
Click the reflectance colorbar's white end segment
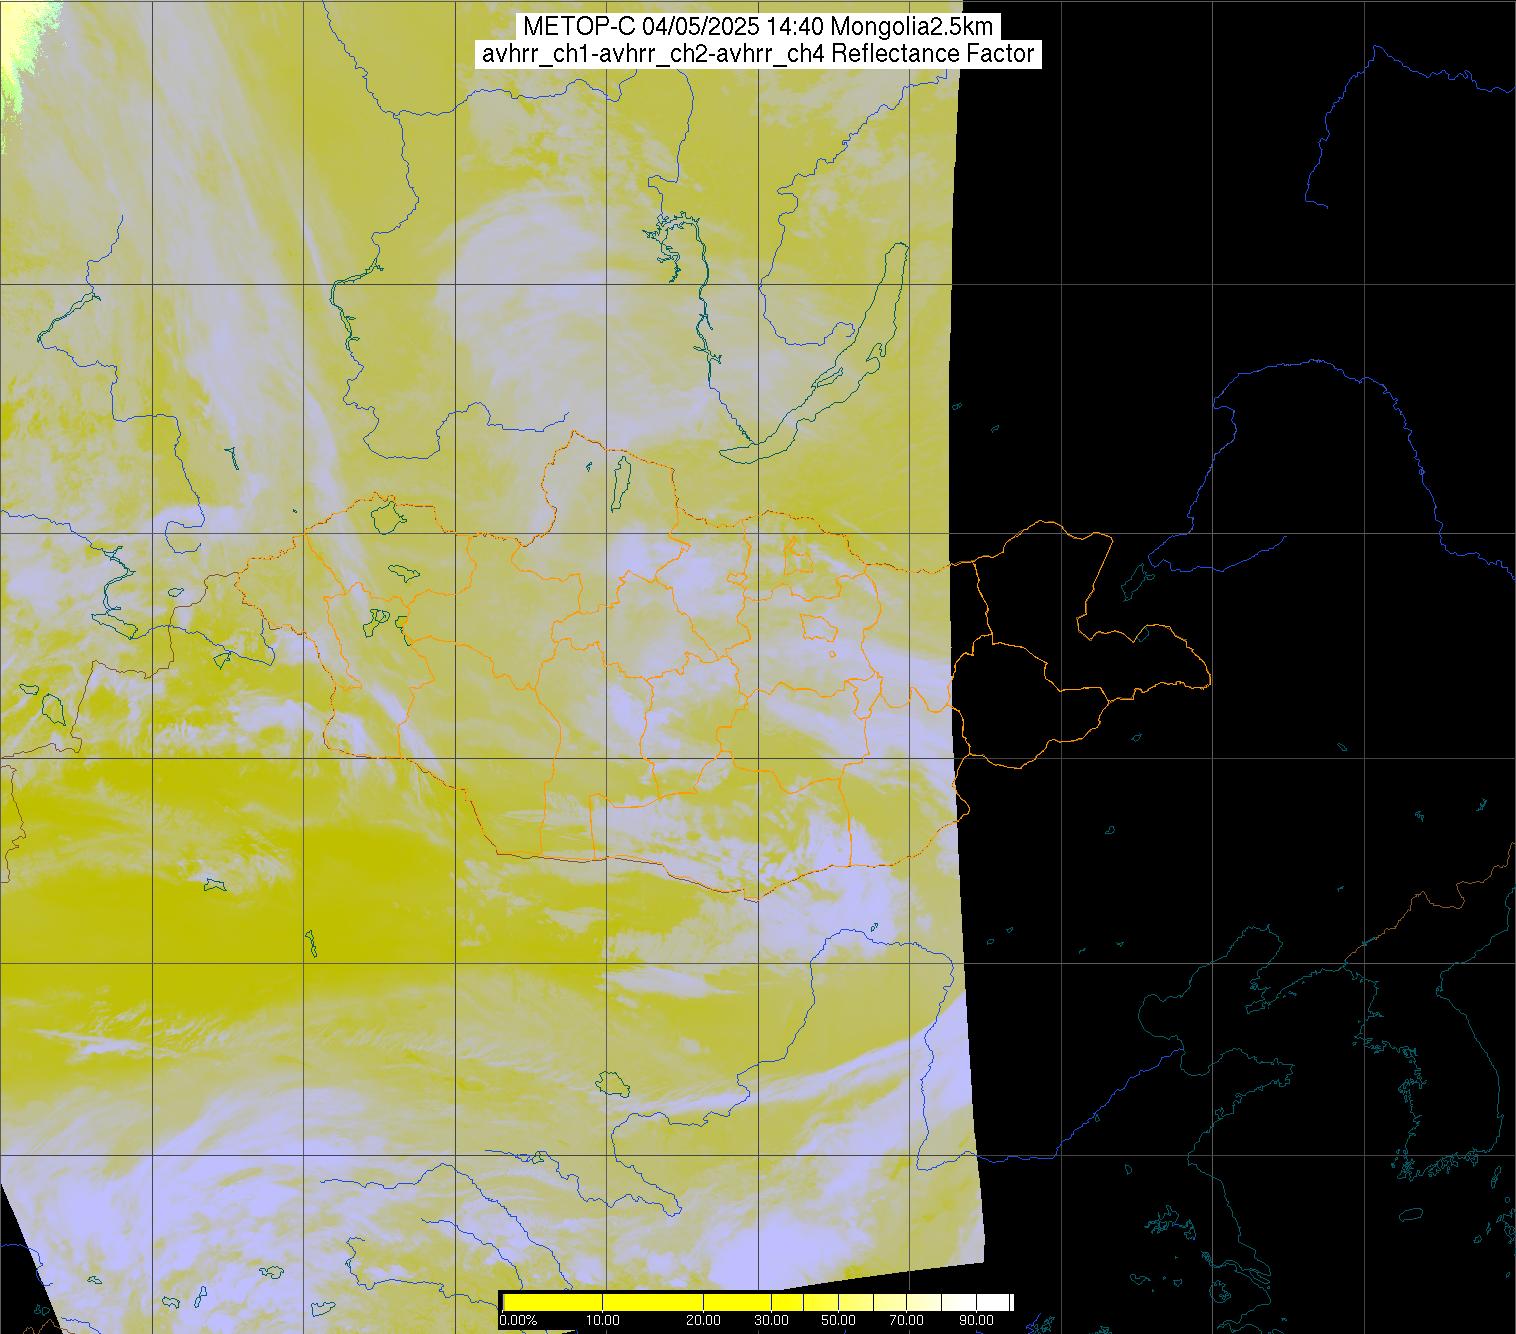click(993, 1302)
